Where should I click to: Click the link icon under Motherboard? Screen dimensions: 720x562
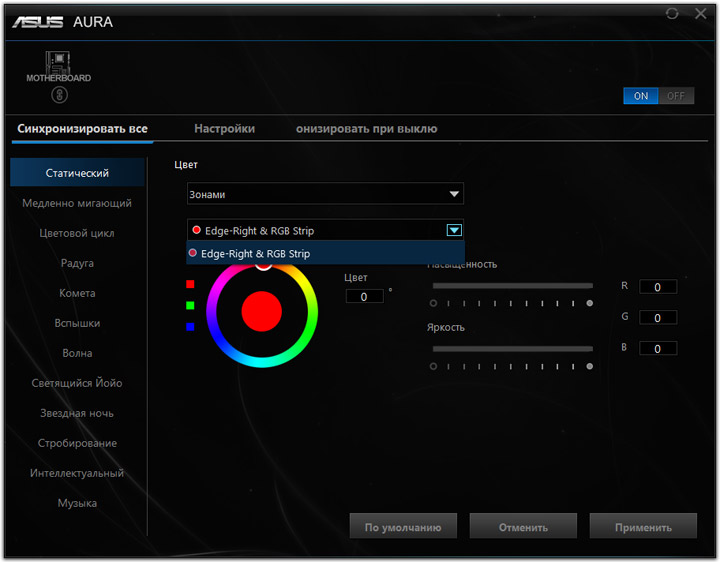coord(59,95)
